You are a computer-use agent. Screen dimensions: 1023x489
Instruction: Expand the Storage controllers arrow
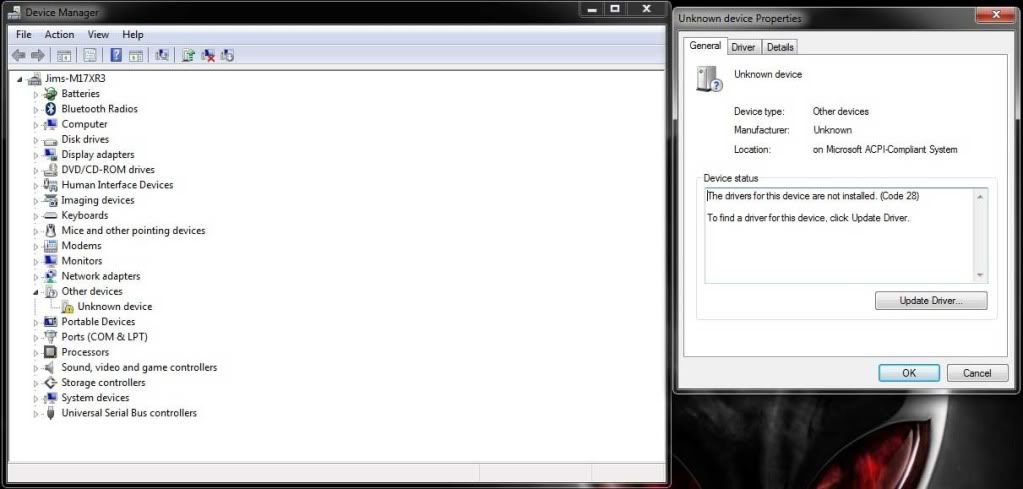pos(36,383)
